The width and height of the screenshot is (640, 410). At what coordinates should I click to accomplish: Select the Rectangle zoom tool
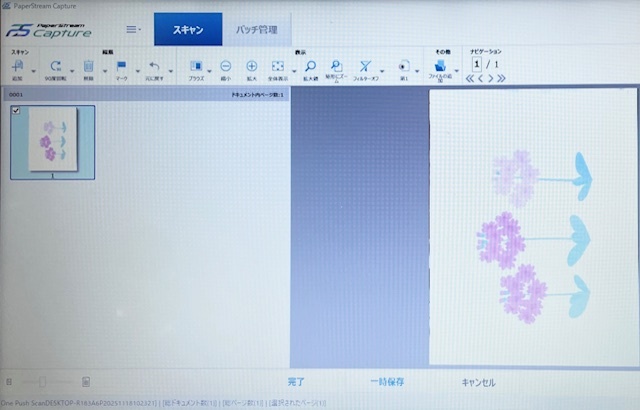pyautogui.click(x=336, y=66)
